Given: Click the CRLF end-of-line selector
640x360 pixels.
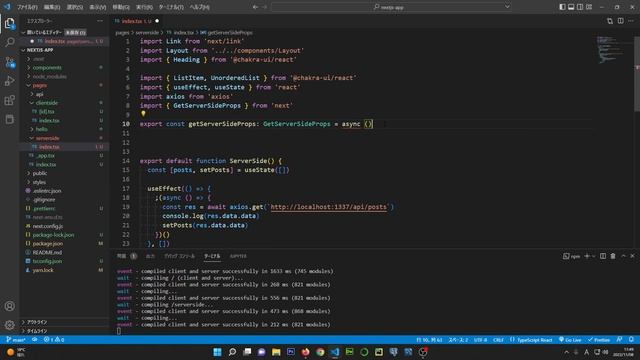Looking at the screenshot, I should pyautogui.click(x=498, y=340).
